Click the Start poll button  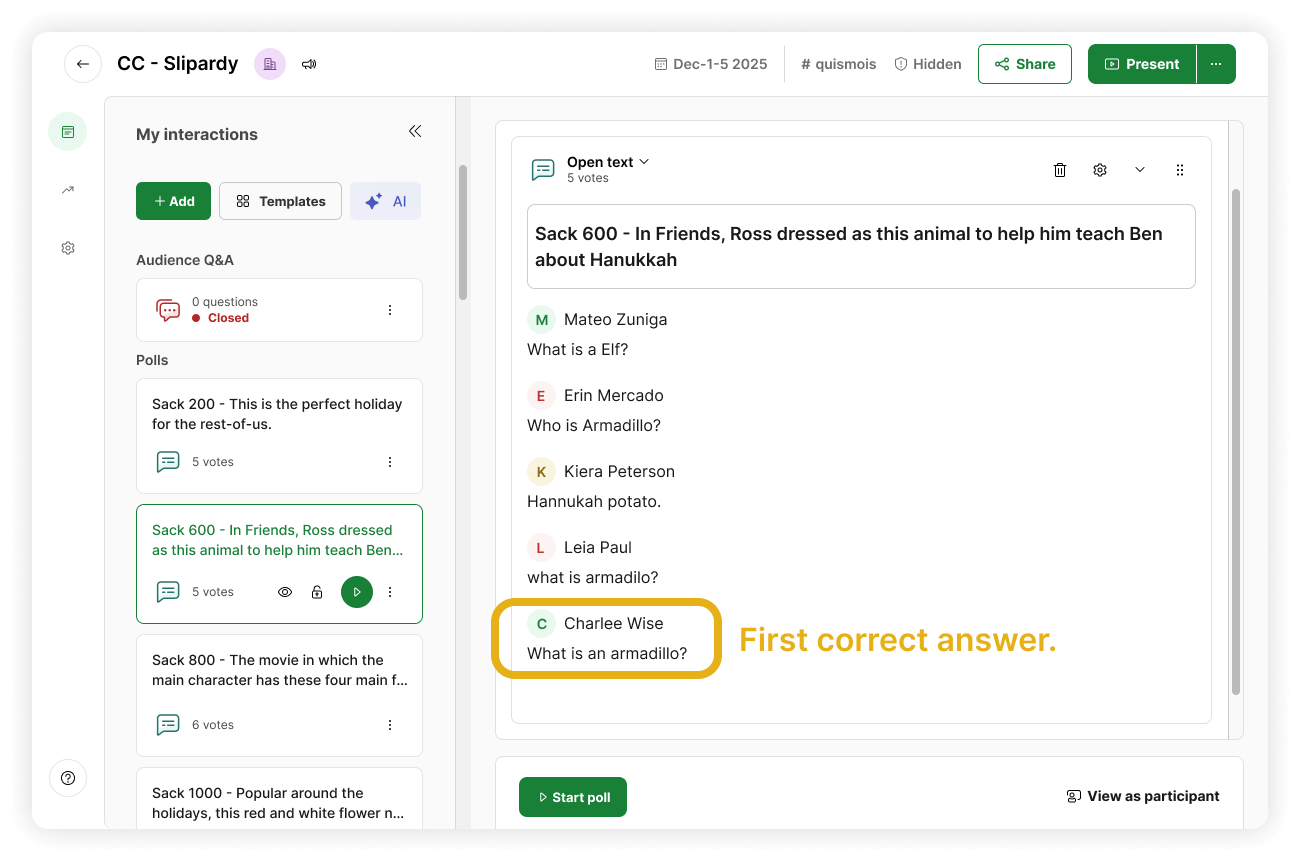pyautogui.click(x=572, y=797)
